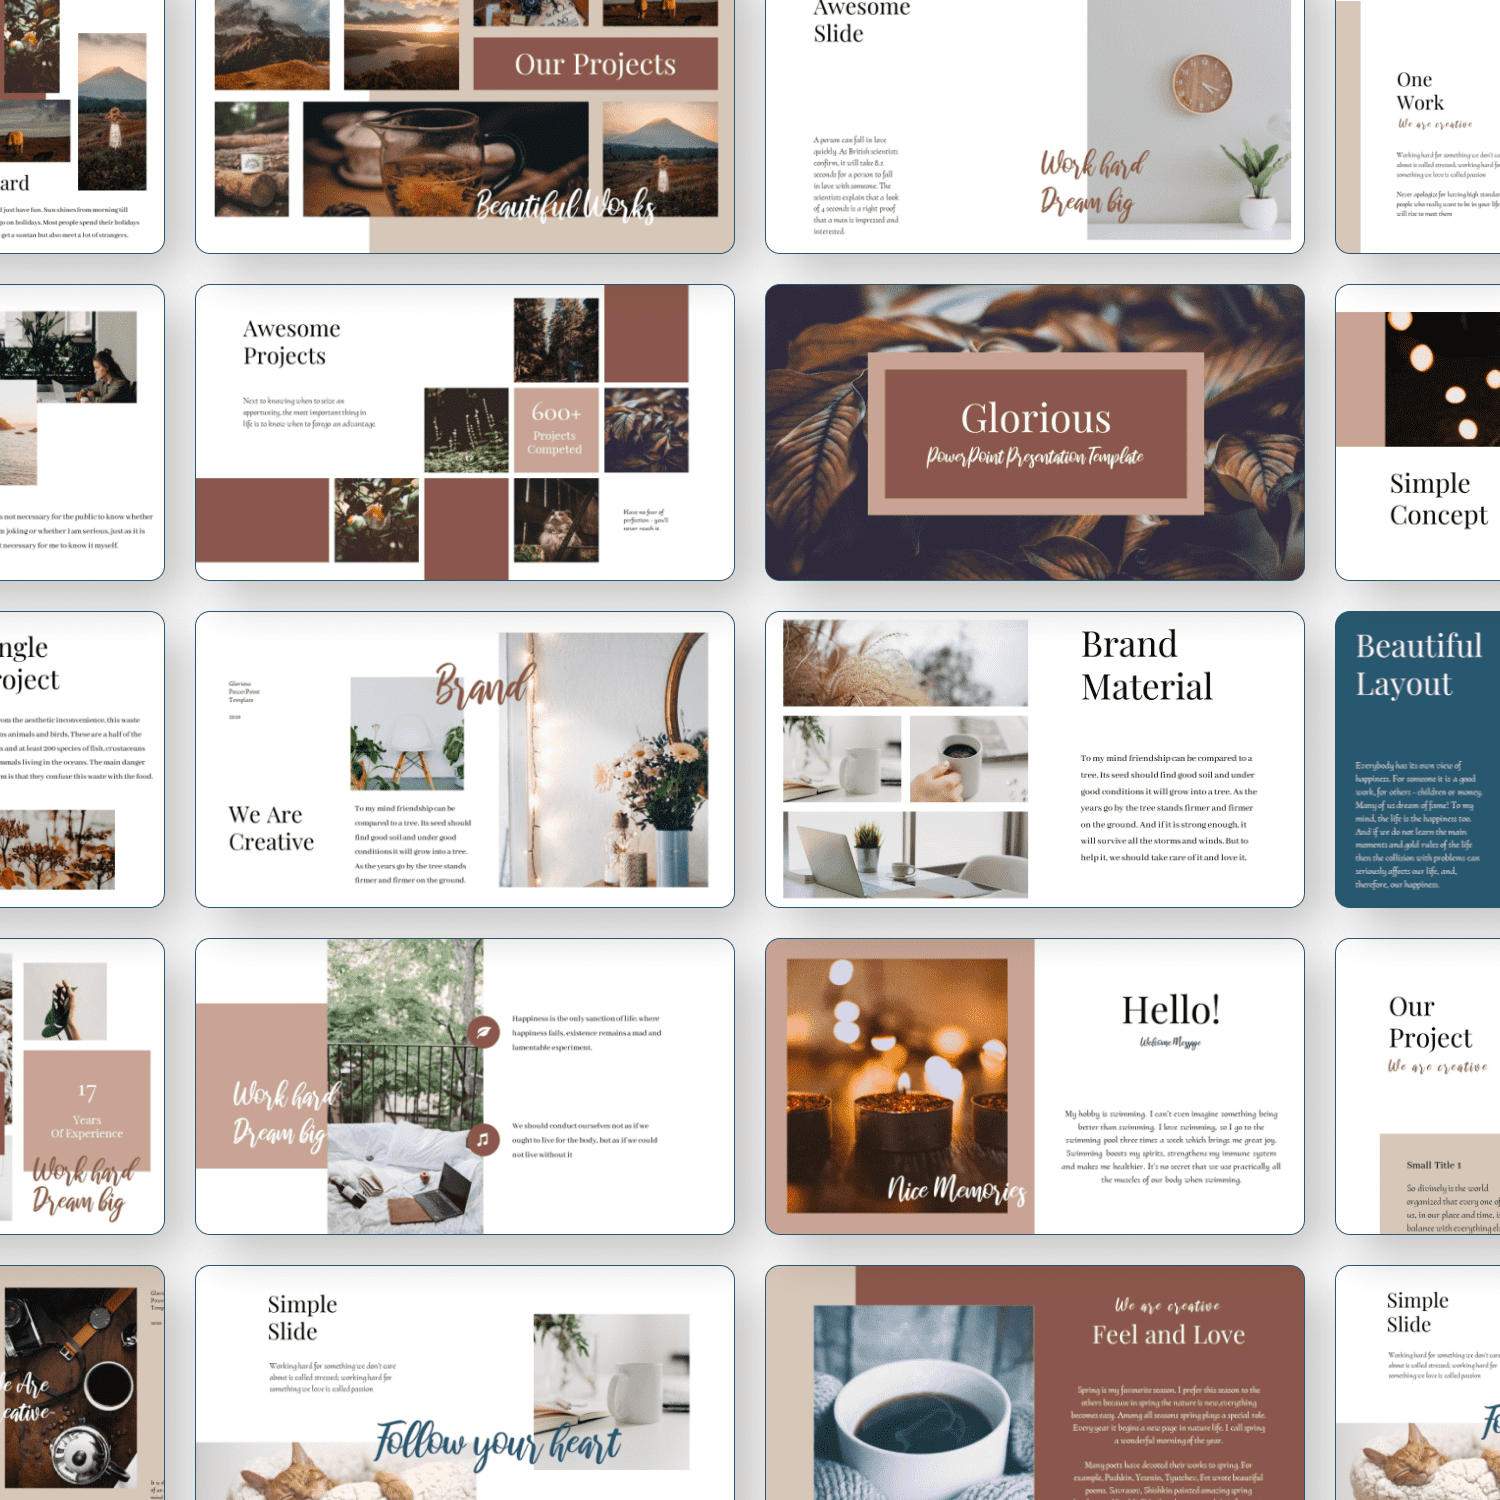Click the 17 Years Of Experience block
The image size is (1500, 1500).
[86, 1110]
